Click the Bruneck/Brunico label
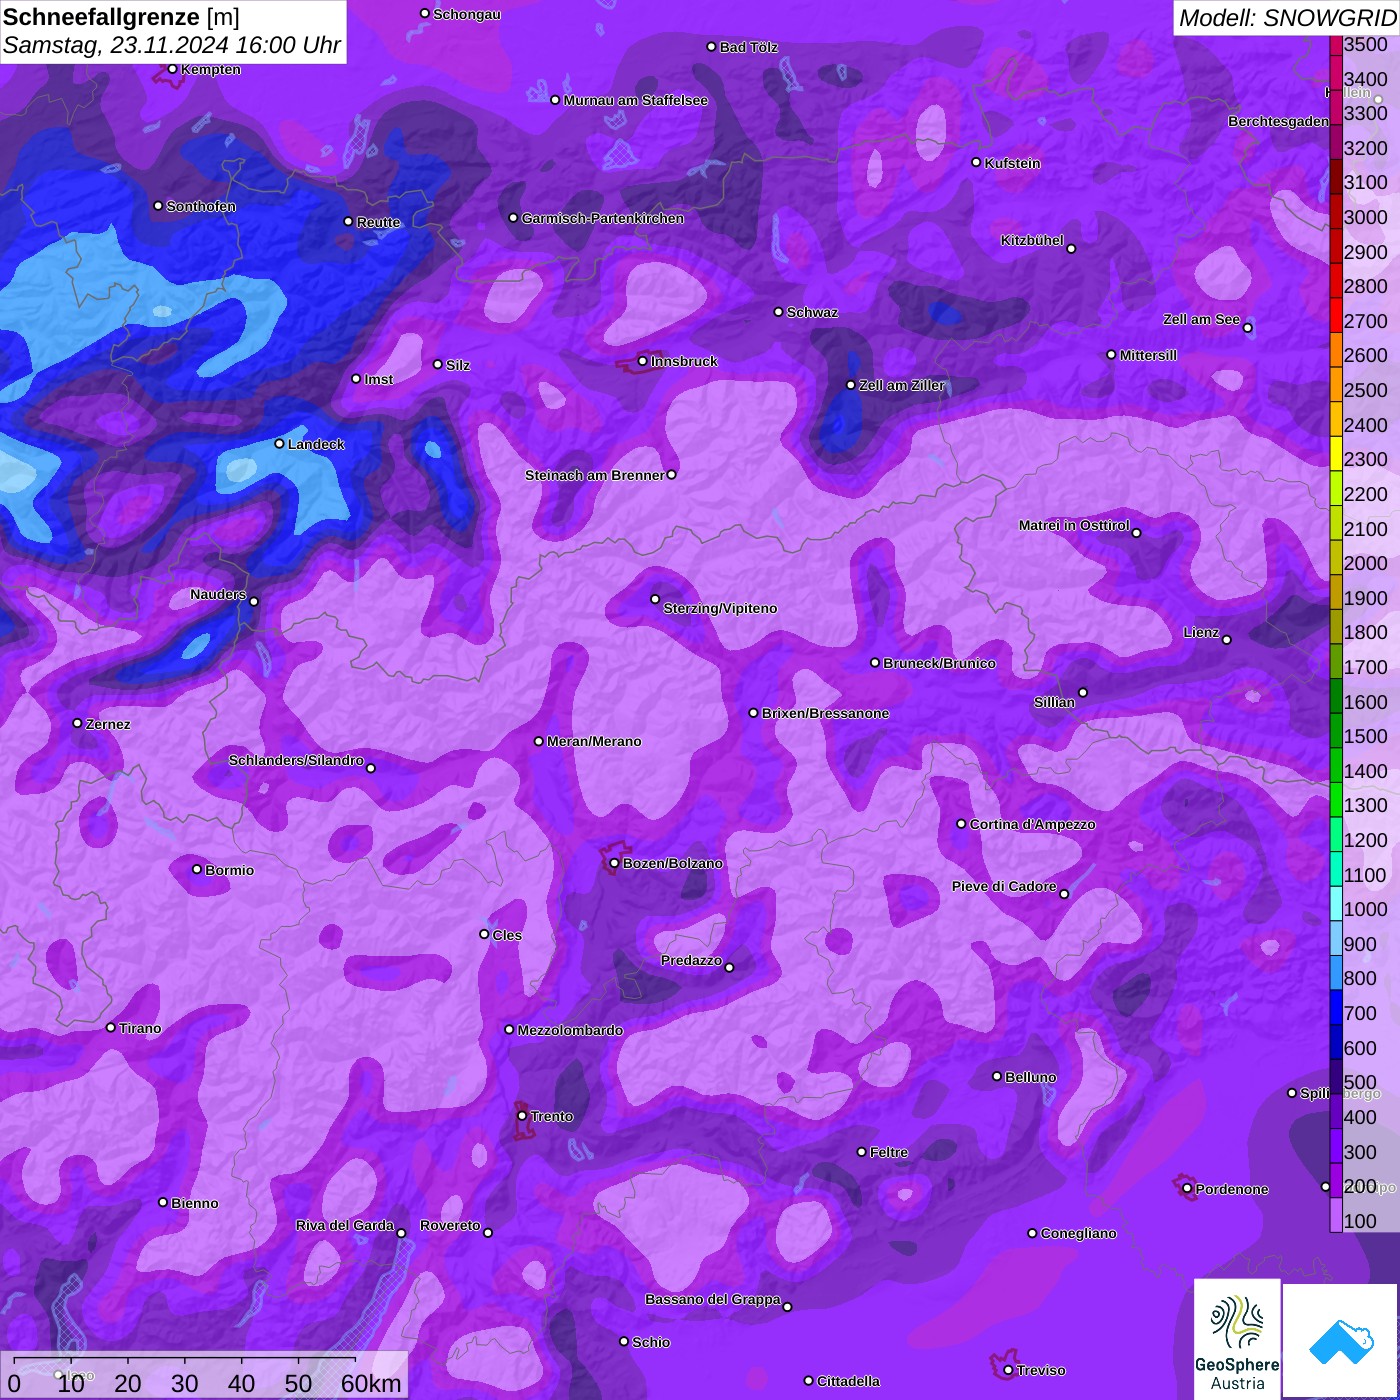 tap(939, 663)
